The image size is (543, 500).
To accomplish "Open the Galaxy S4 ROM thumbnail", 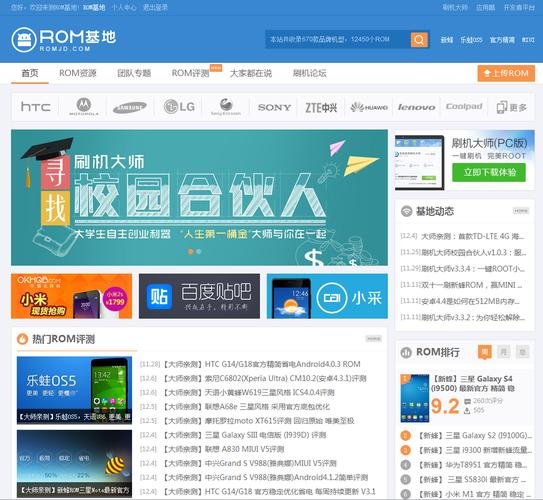I will click(415, 398).
